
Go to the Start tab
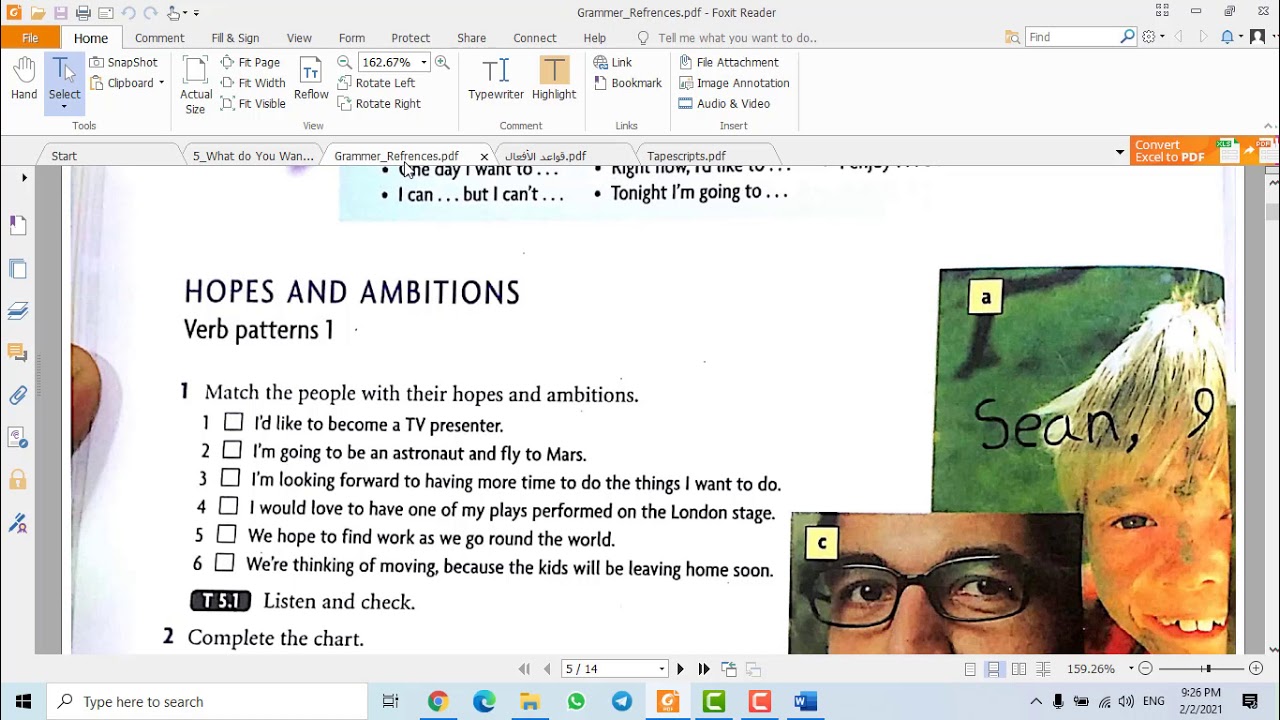pos(64,156)
